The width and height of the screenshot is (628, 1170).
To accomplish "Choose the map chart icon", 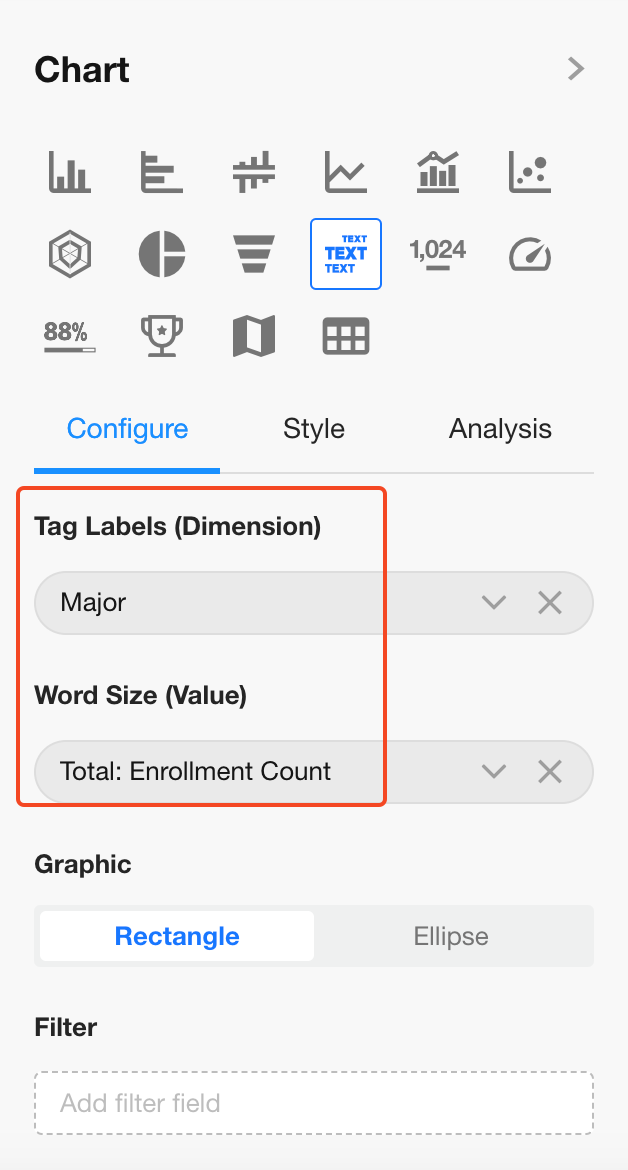I will [253, 337].
